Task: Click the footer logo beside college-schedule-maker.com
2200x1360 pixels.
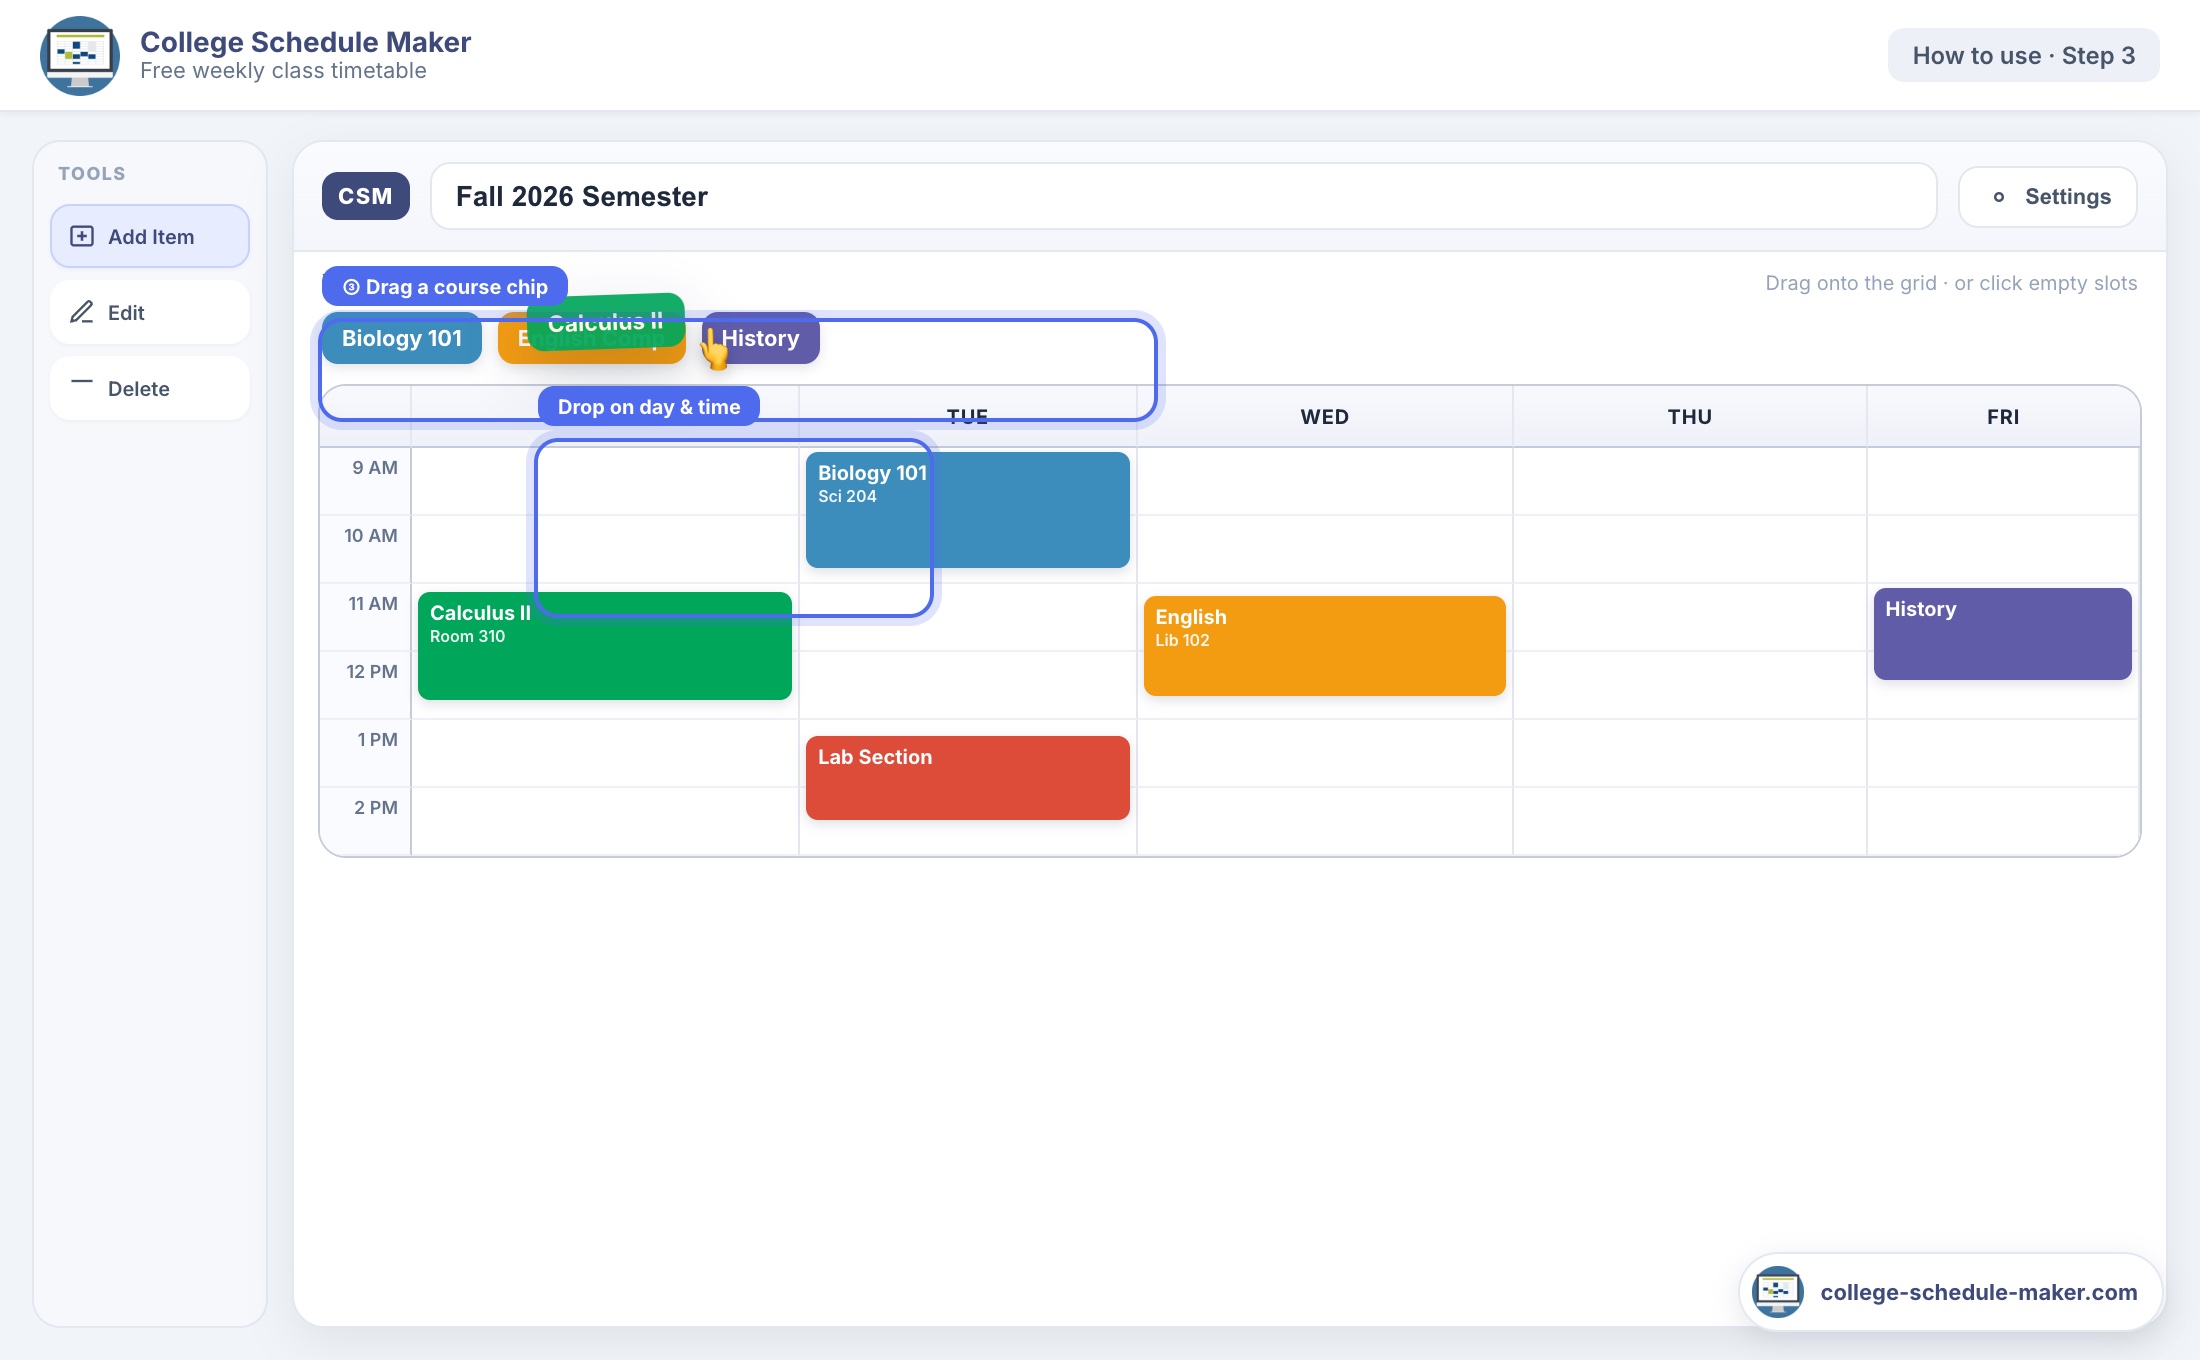Action: (x=1777, y=1291)
